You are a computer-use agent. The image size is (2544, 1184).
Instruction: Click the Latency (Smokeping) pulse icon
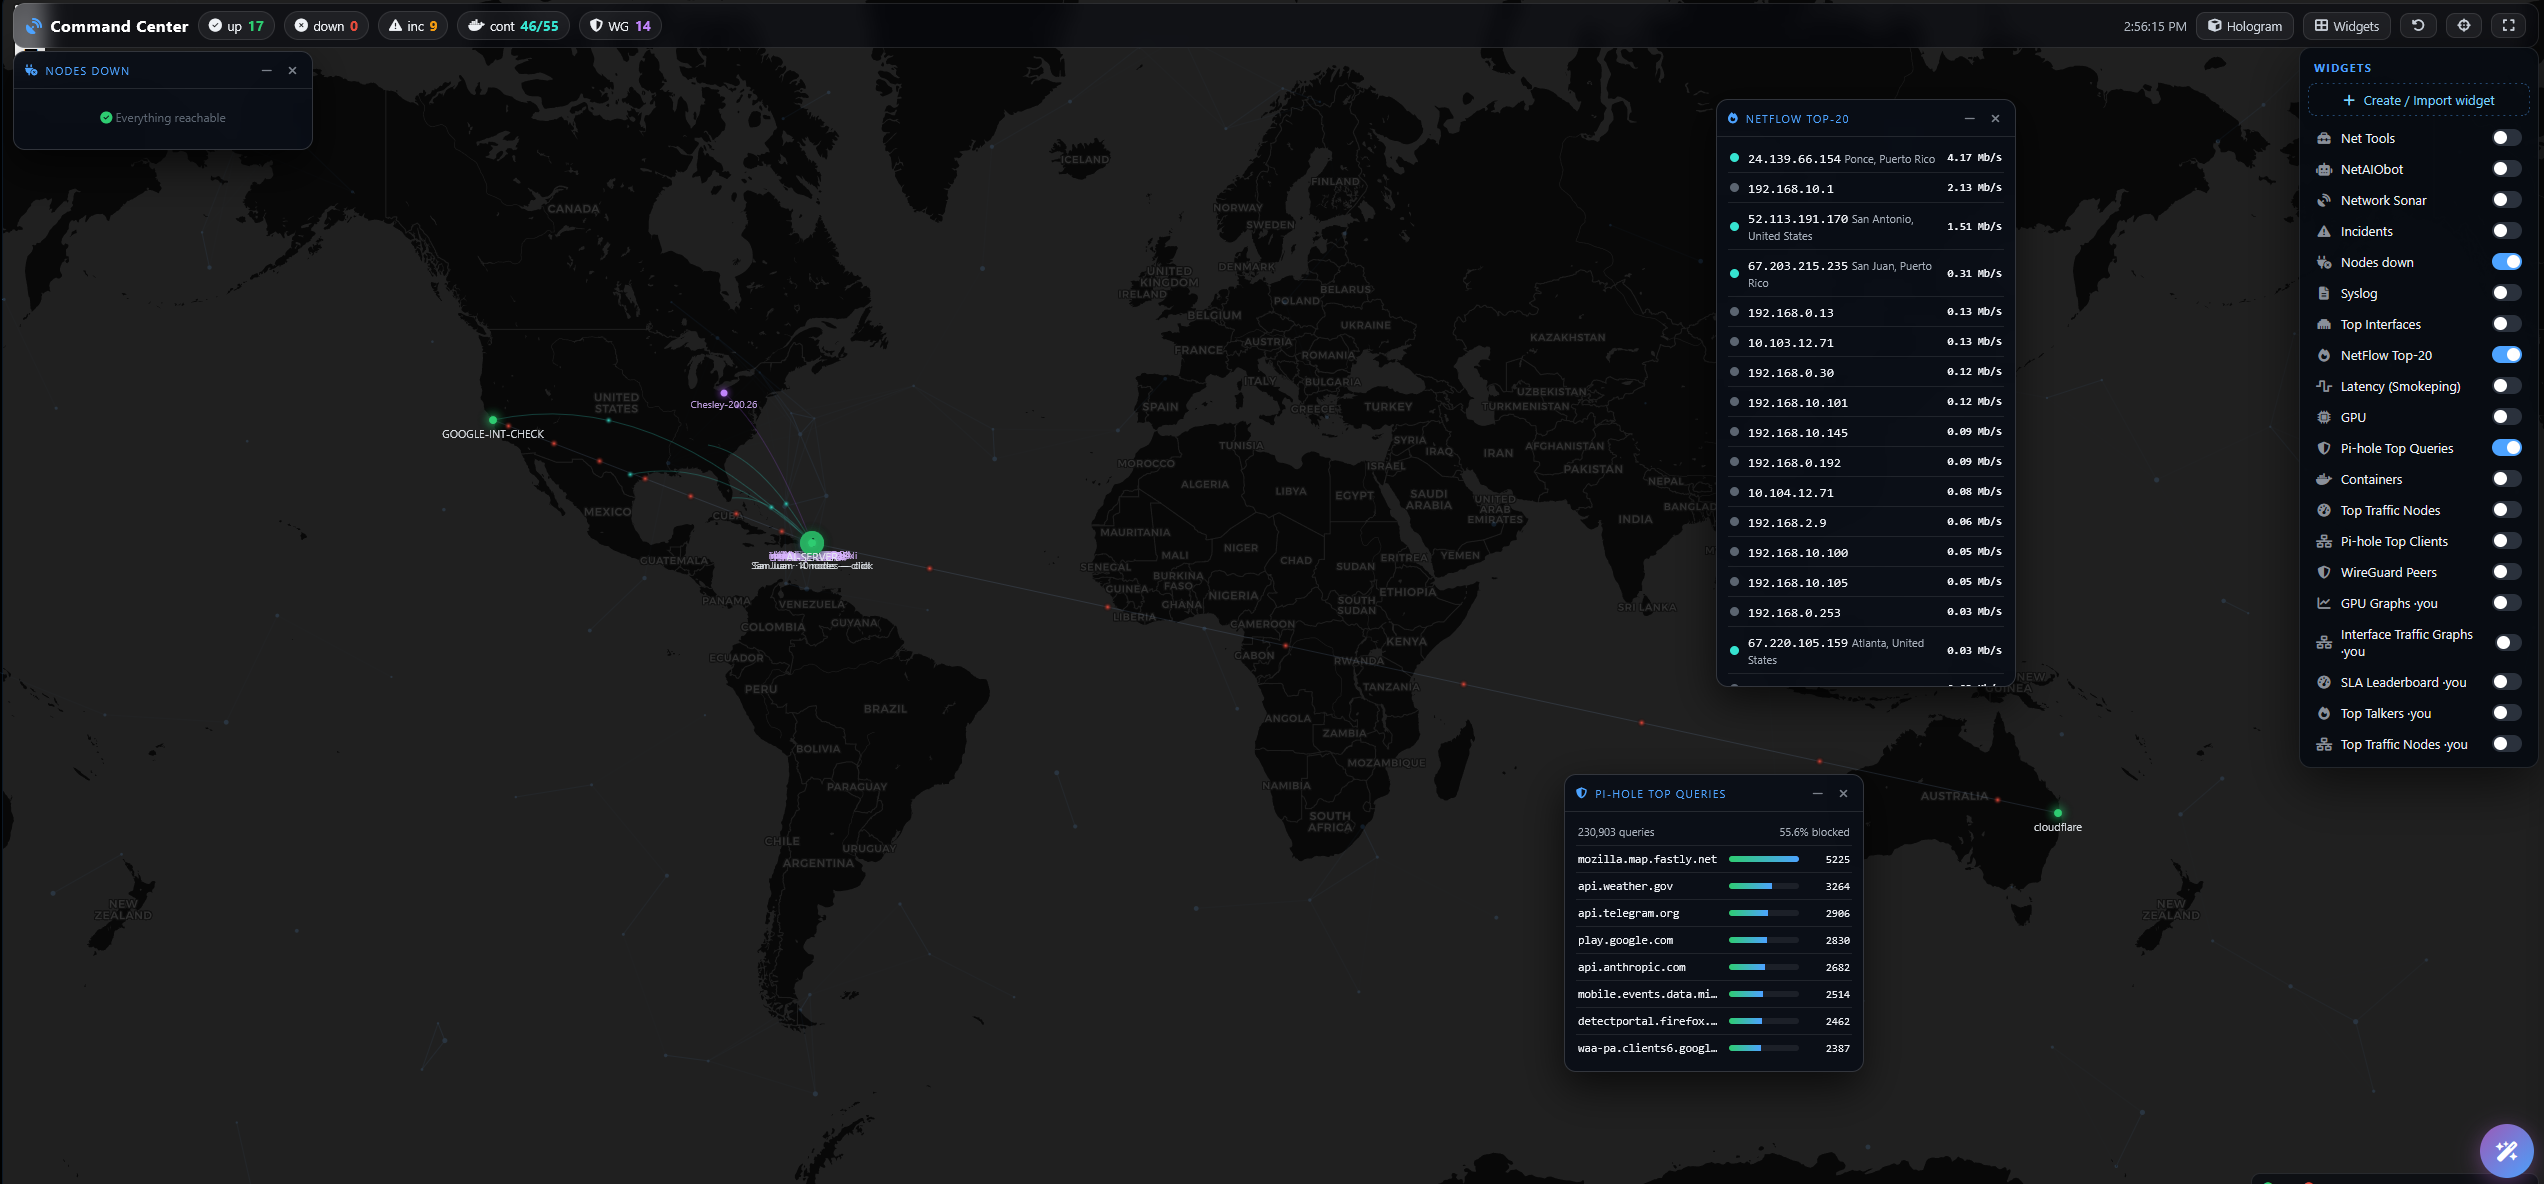click(2324, 386)
